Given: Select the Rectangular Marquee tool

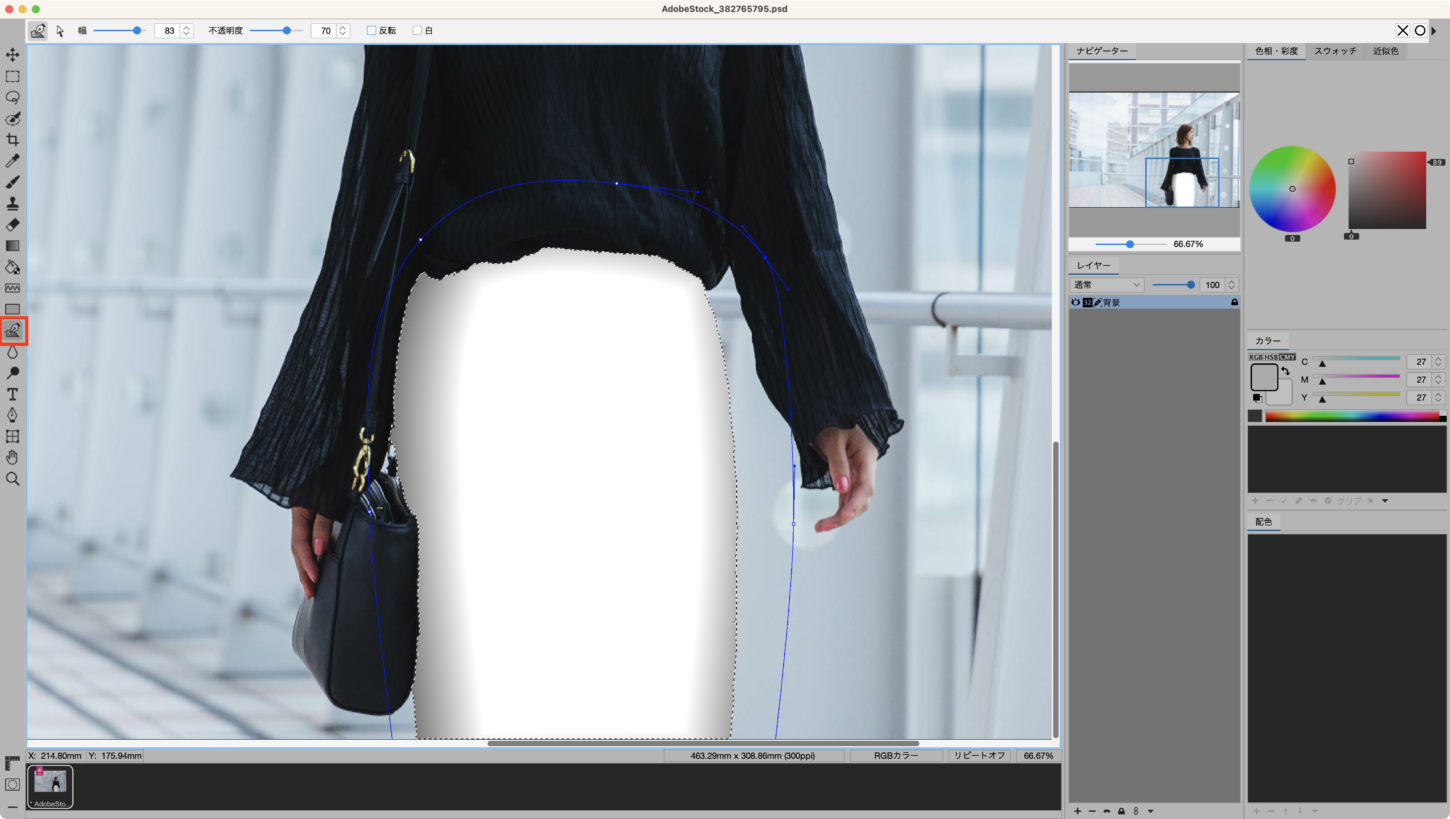Looking at the screenshot, I should (x=12, y=76).
